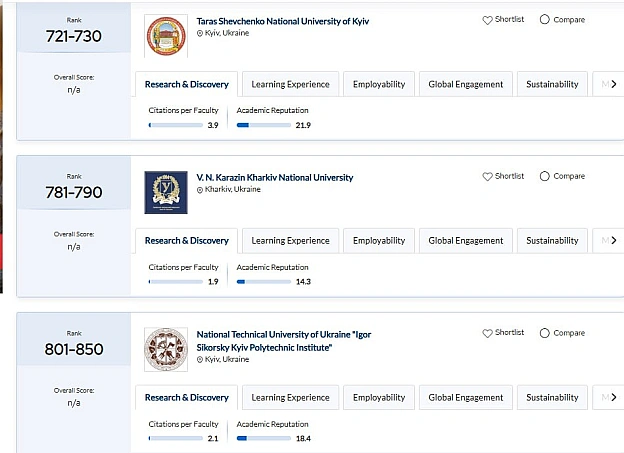Toggle Compare circle for Karazin Kharkiv University
Screen dimensions: 624x453
click(x=545, y=176)
